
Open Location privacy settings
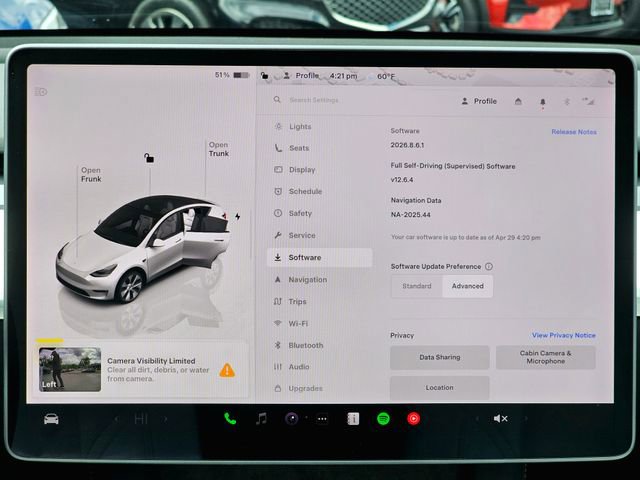(x=440, y=388)
